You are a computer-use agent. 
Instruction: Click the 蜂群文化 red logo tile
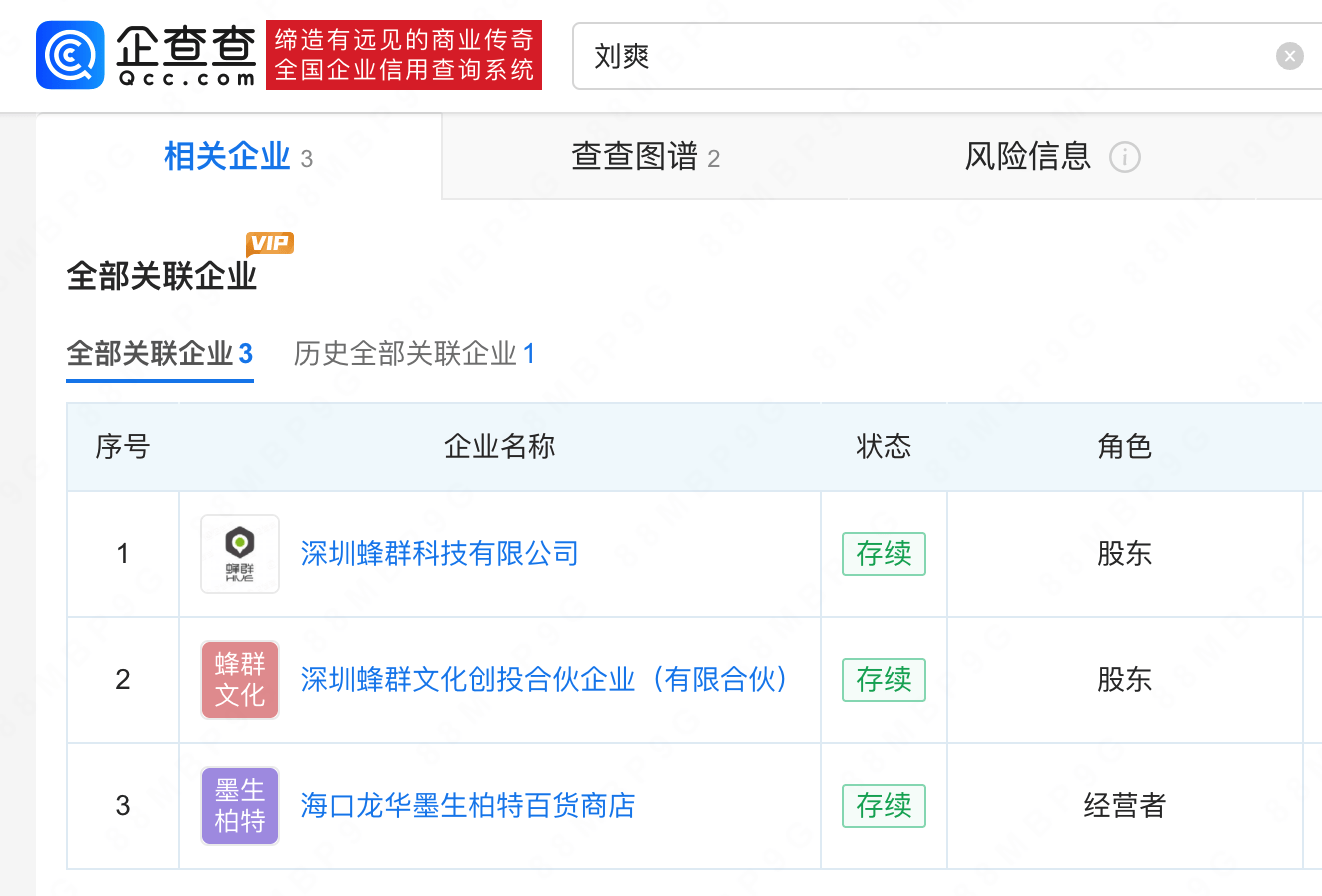[240, 680]
